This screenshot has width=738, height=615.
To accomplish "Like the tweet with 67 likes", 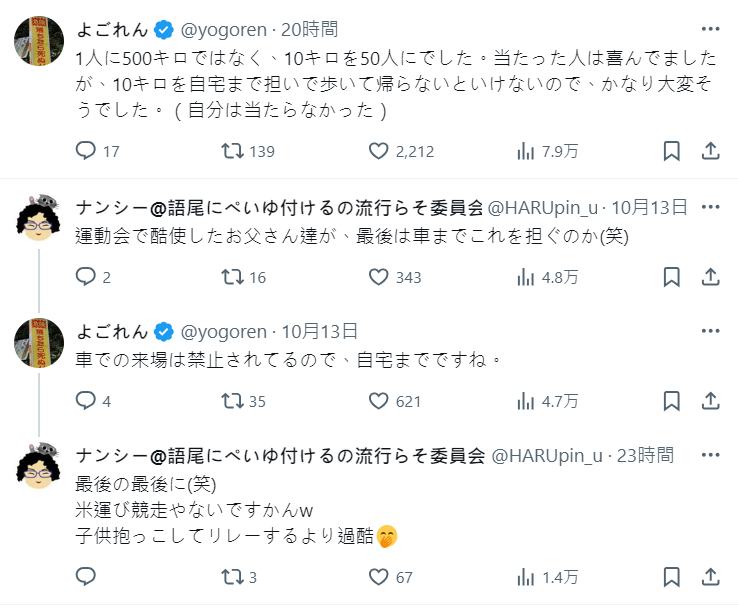I will click(378, 577).
